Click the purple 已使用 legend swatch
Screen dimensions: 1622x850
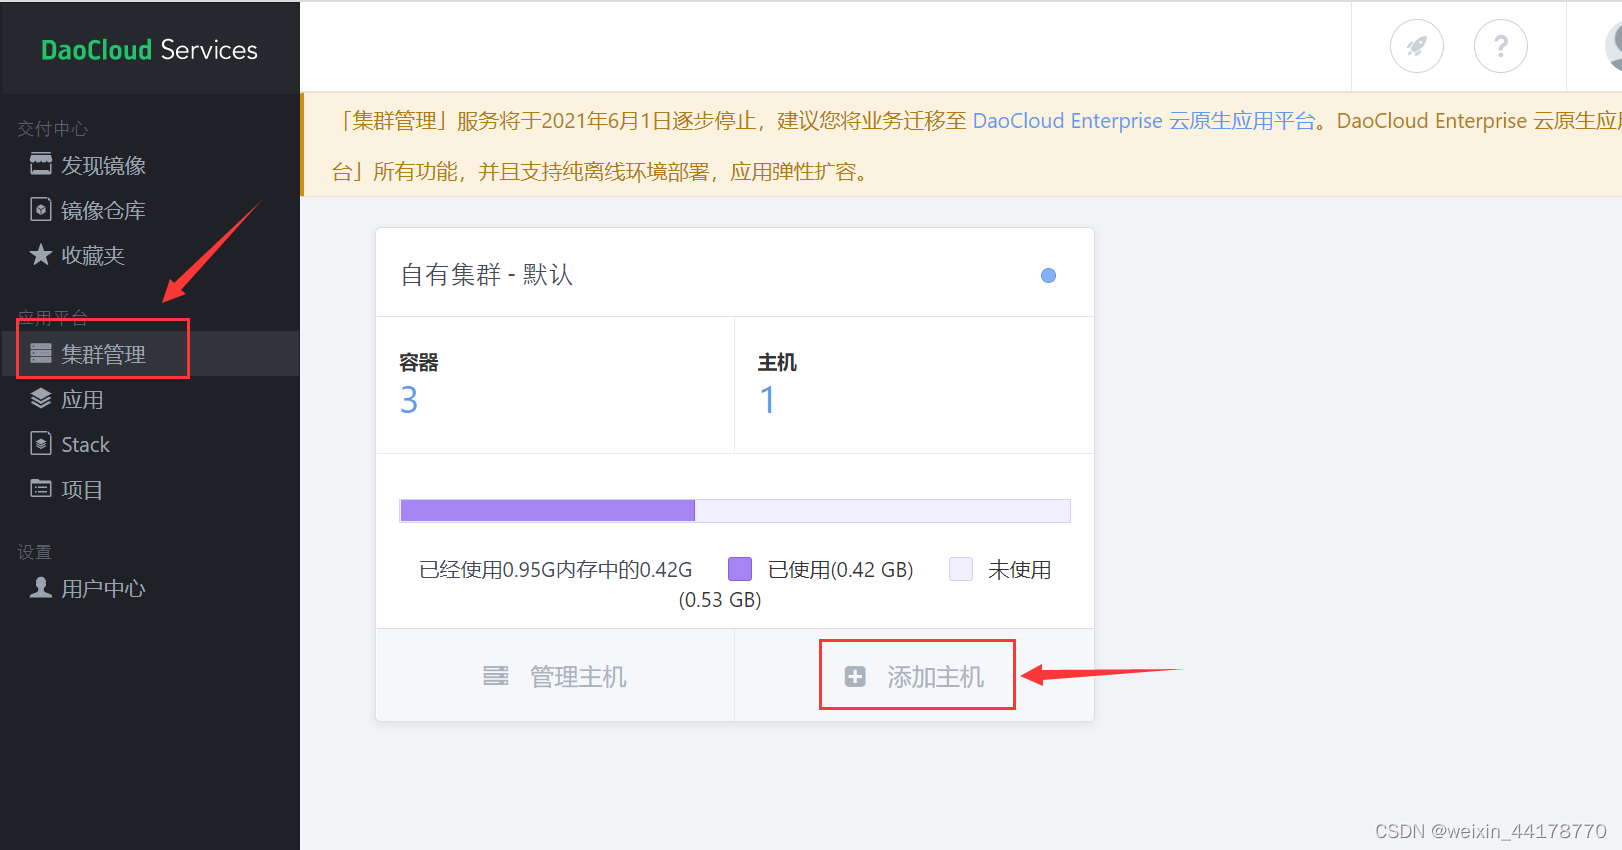(x=740, y=569)
